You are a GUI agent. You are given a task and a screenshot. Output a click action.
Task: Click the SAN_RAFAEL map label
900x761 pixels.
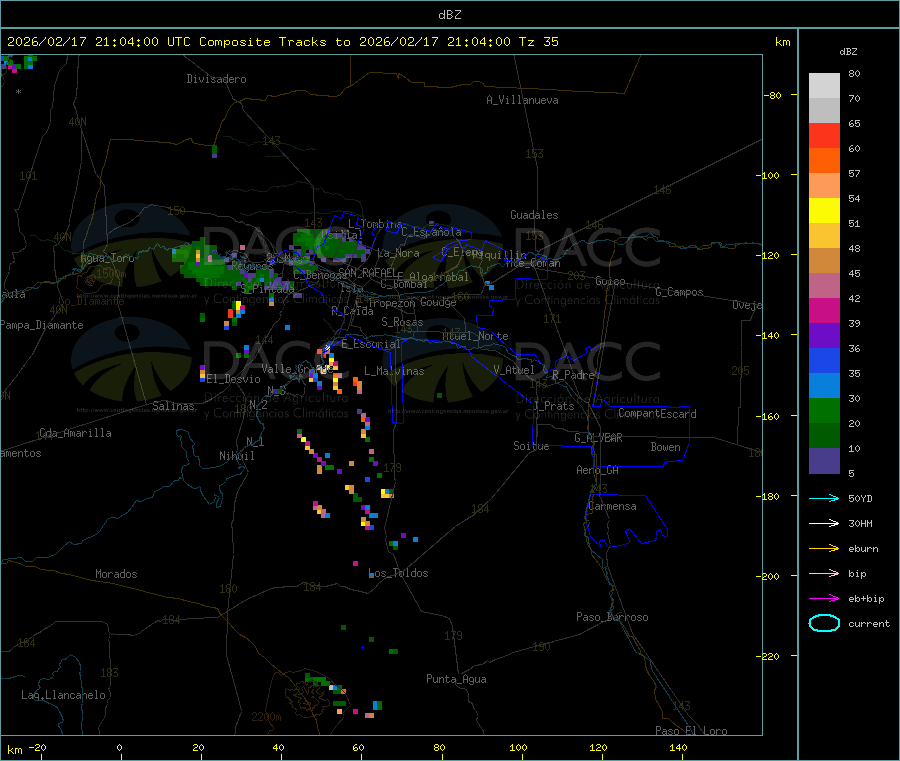[x=367, y=272]
